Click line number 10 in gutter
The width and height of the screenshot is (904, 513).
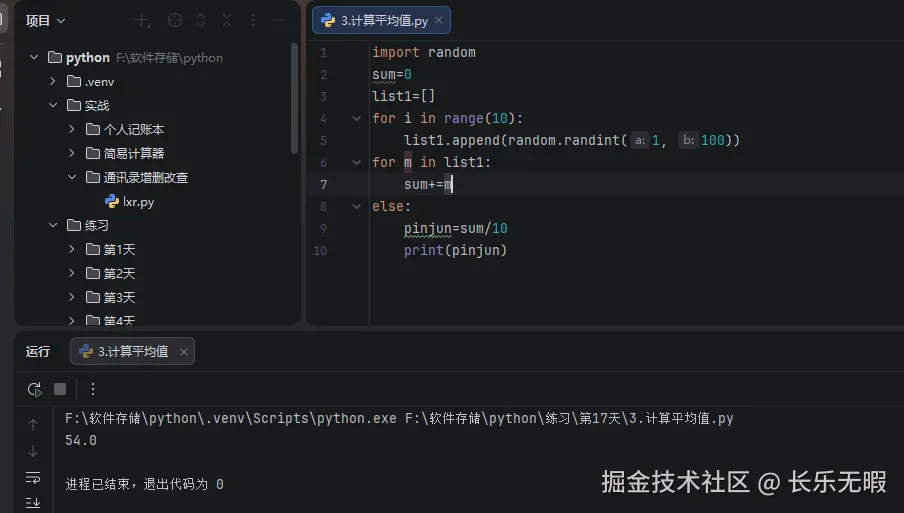point(320,251)
